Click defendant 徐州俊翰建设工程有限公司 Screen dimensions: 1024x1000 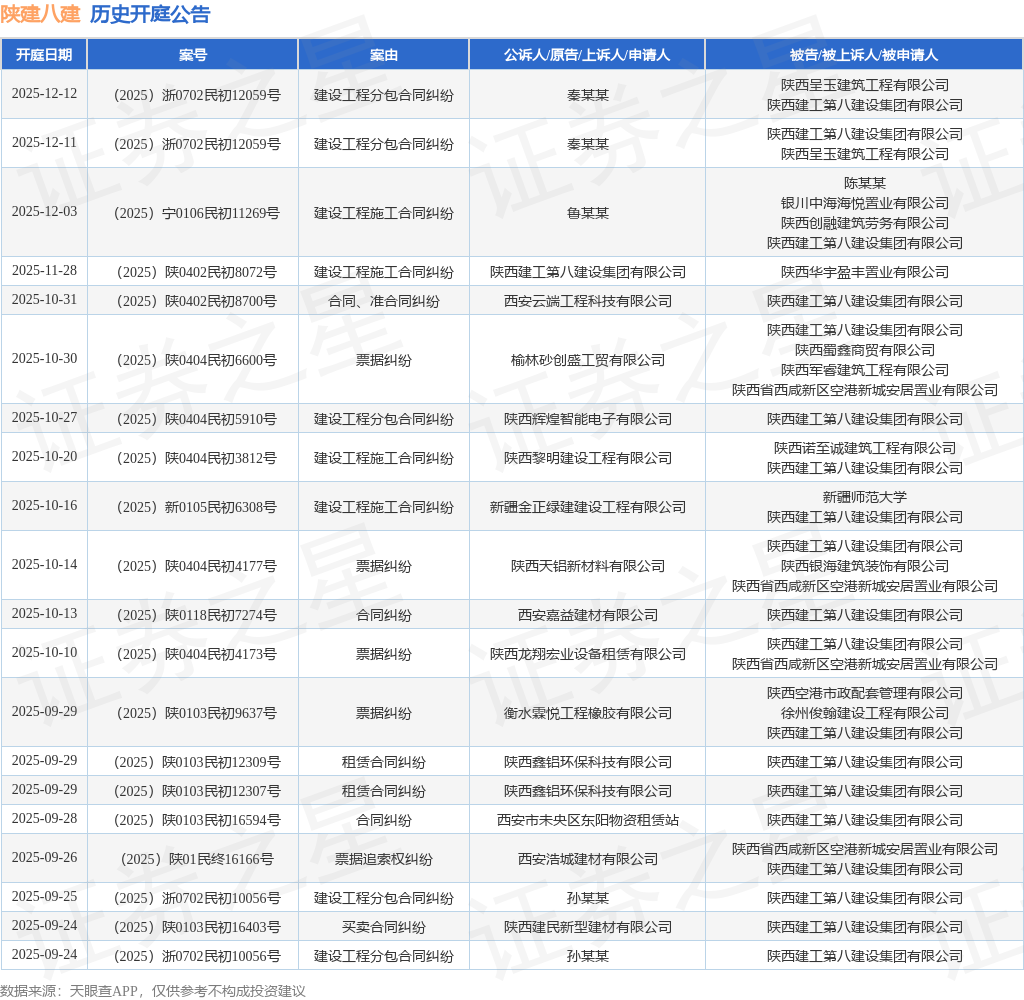865,713
